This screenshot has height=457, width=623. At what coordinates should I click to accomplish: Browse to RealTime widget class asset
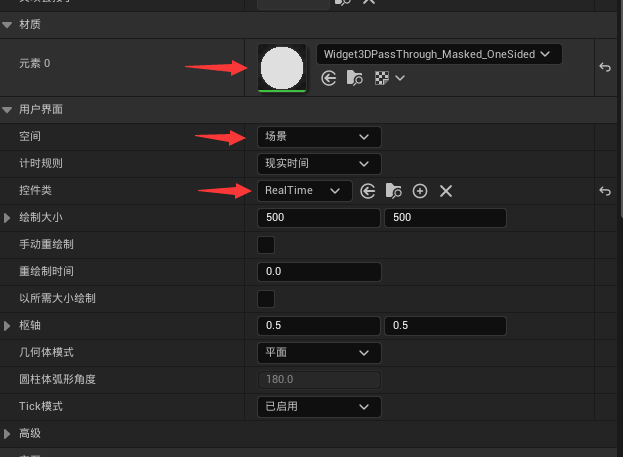point(393,191)
